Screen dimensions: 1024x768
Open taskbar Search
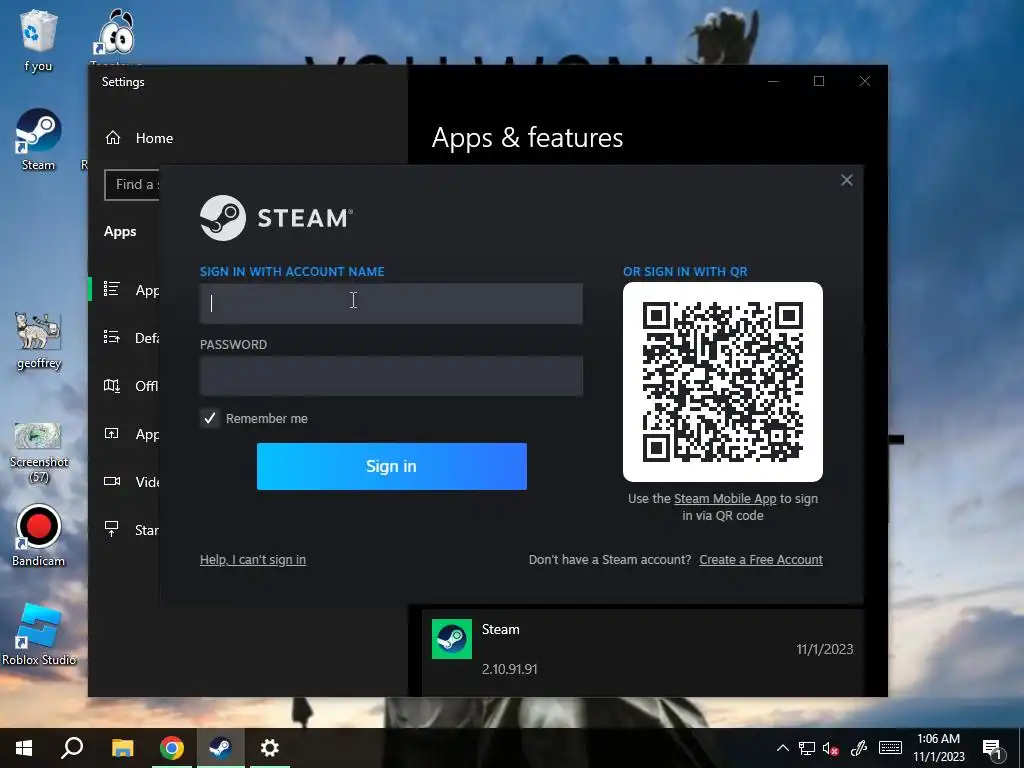(72, 748)
